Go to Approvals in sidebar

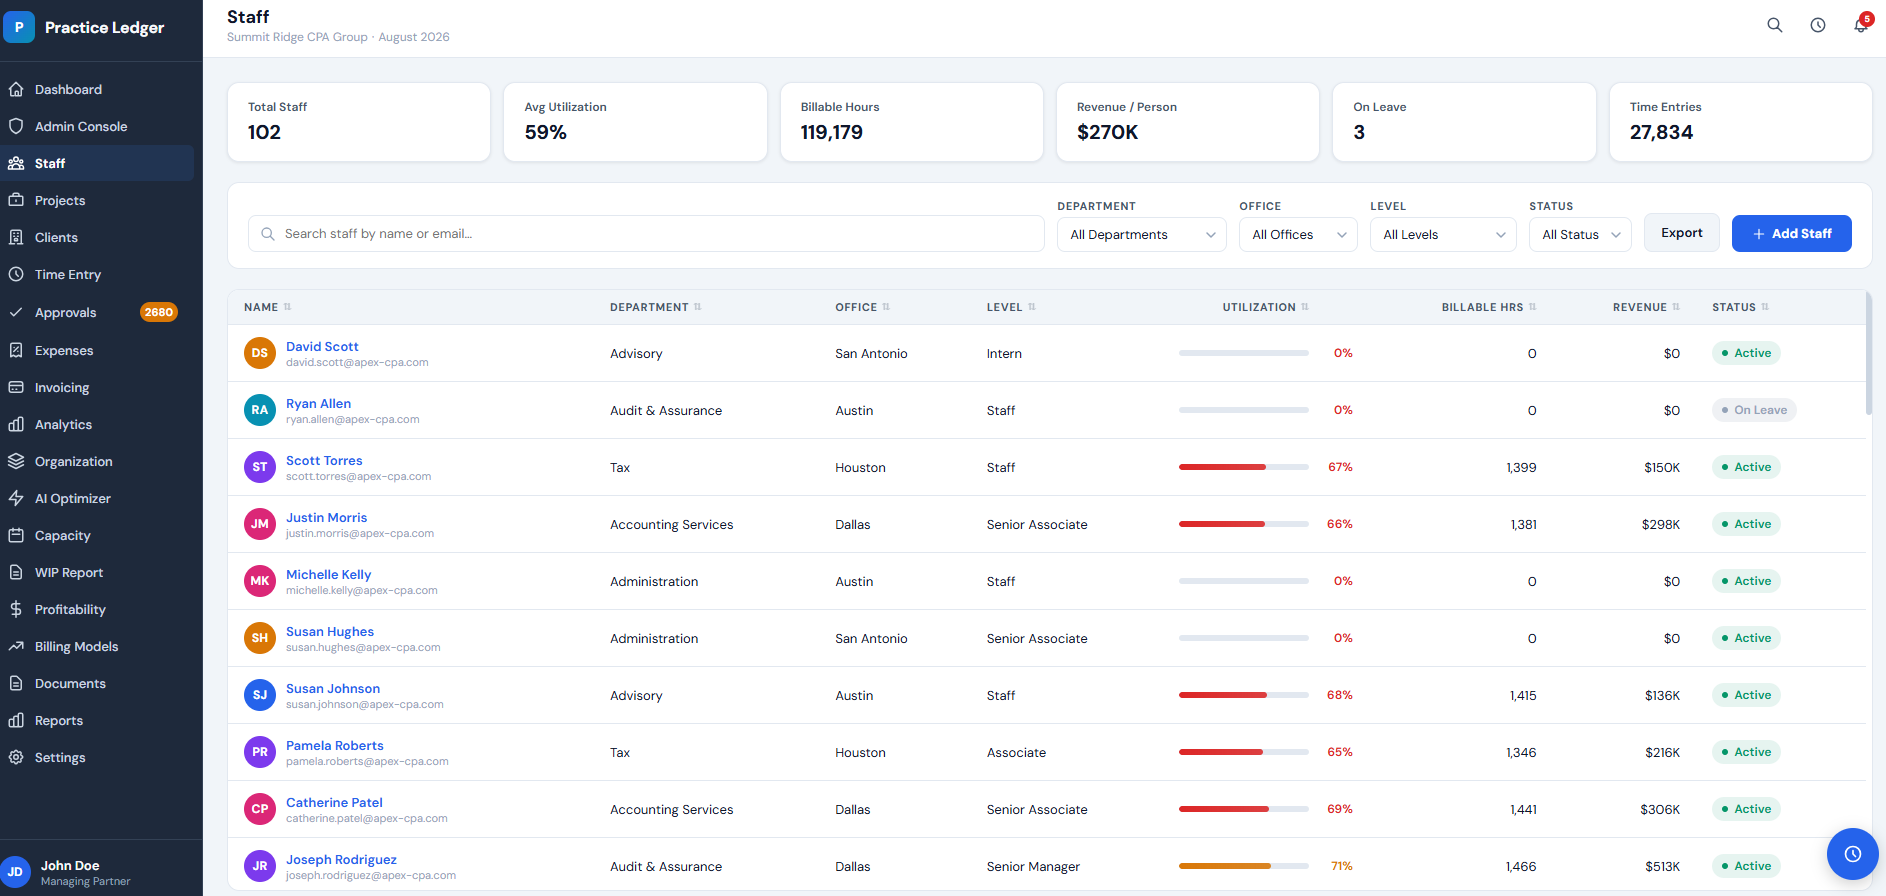pos(97,312)
